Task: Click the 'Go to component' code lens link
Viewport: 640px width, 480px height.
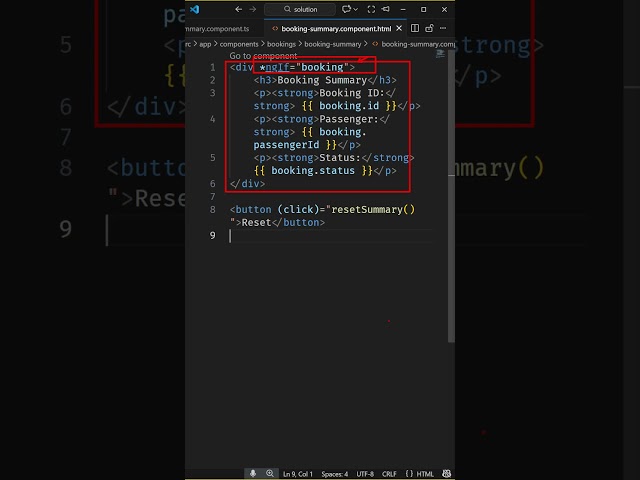Action: tap(263, 56)
